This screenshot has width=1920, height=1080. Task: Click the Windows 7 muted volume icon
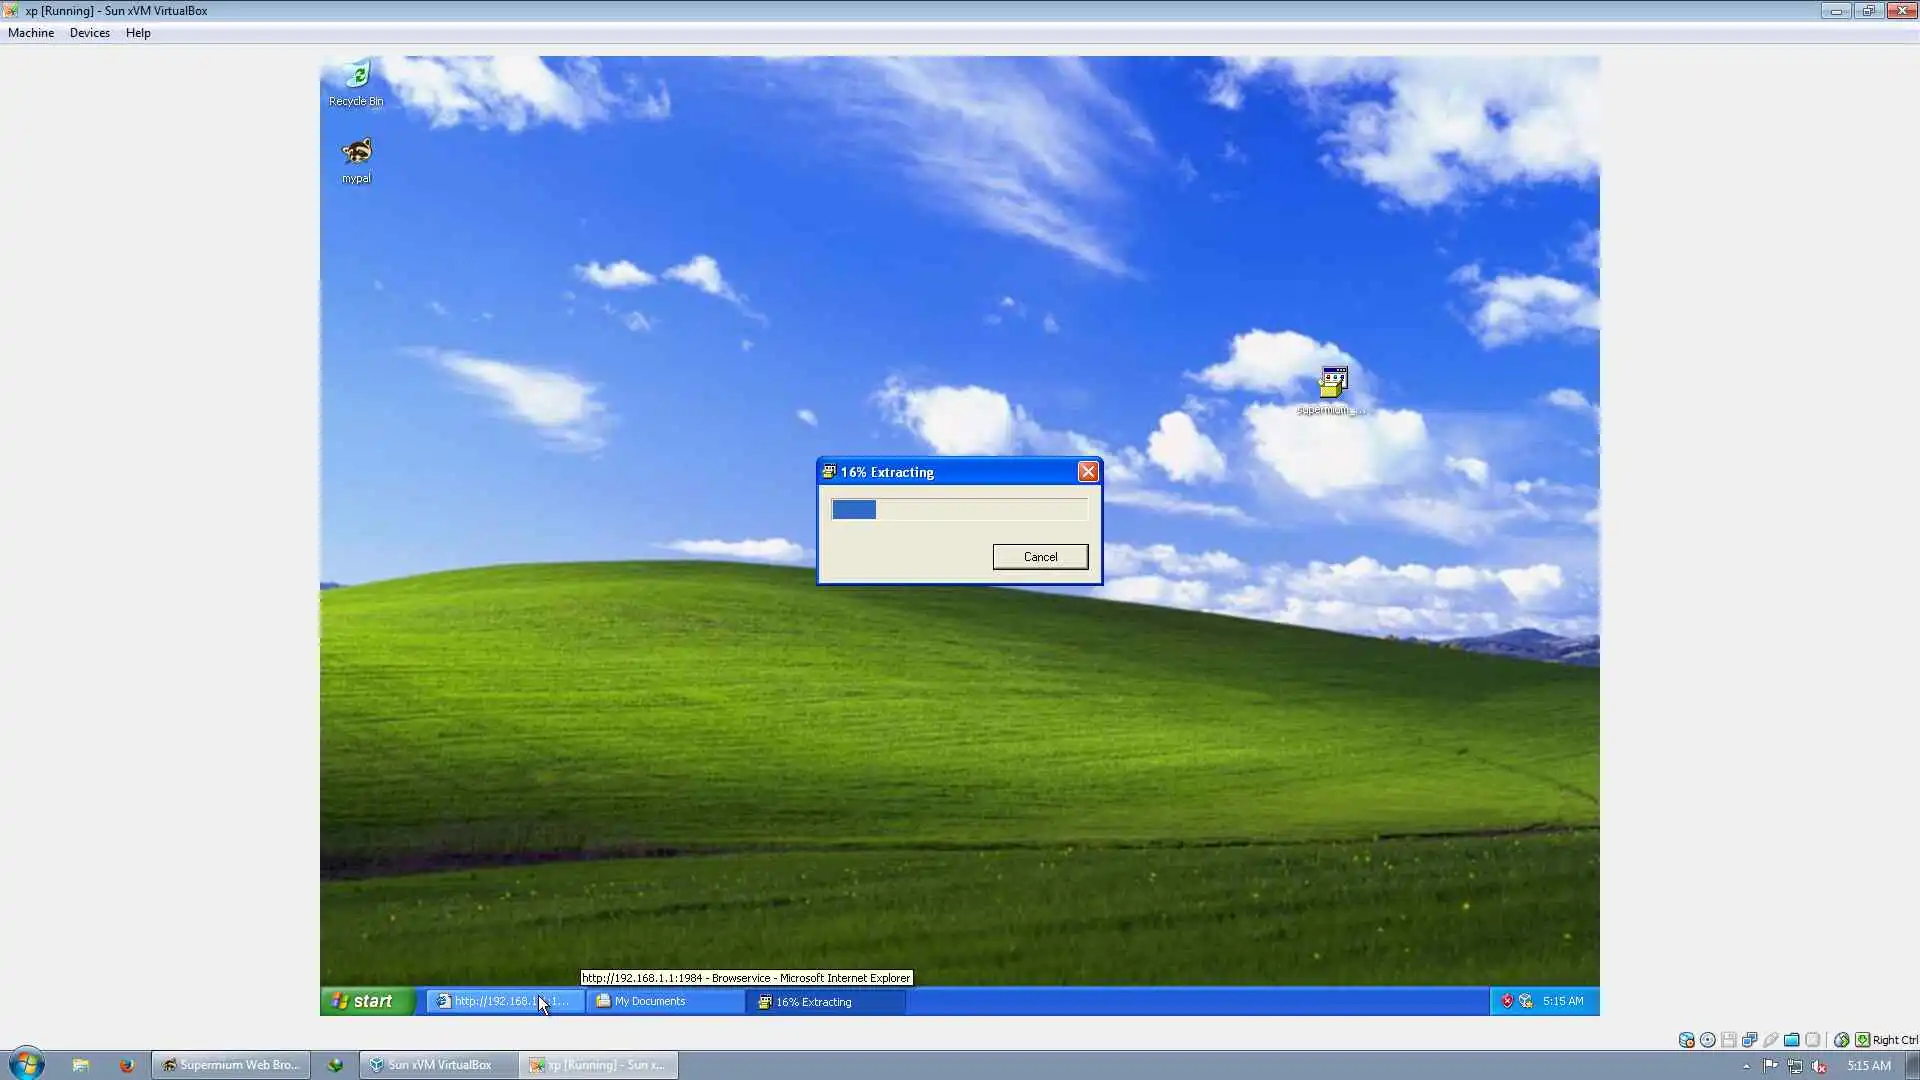tap(1819, 1066)
